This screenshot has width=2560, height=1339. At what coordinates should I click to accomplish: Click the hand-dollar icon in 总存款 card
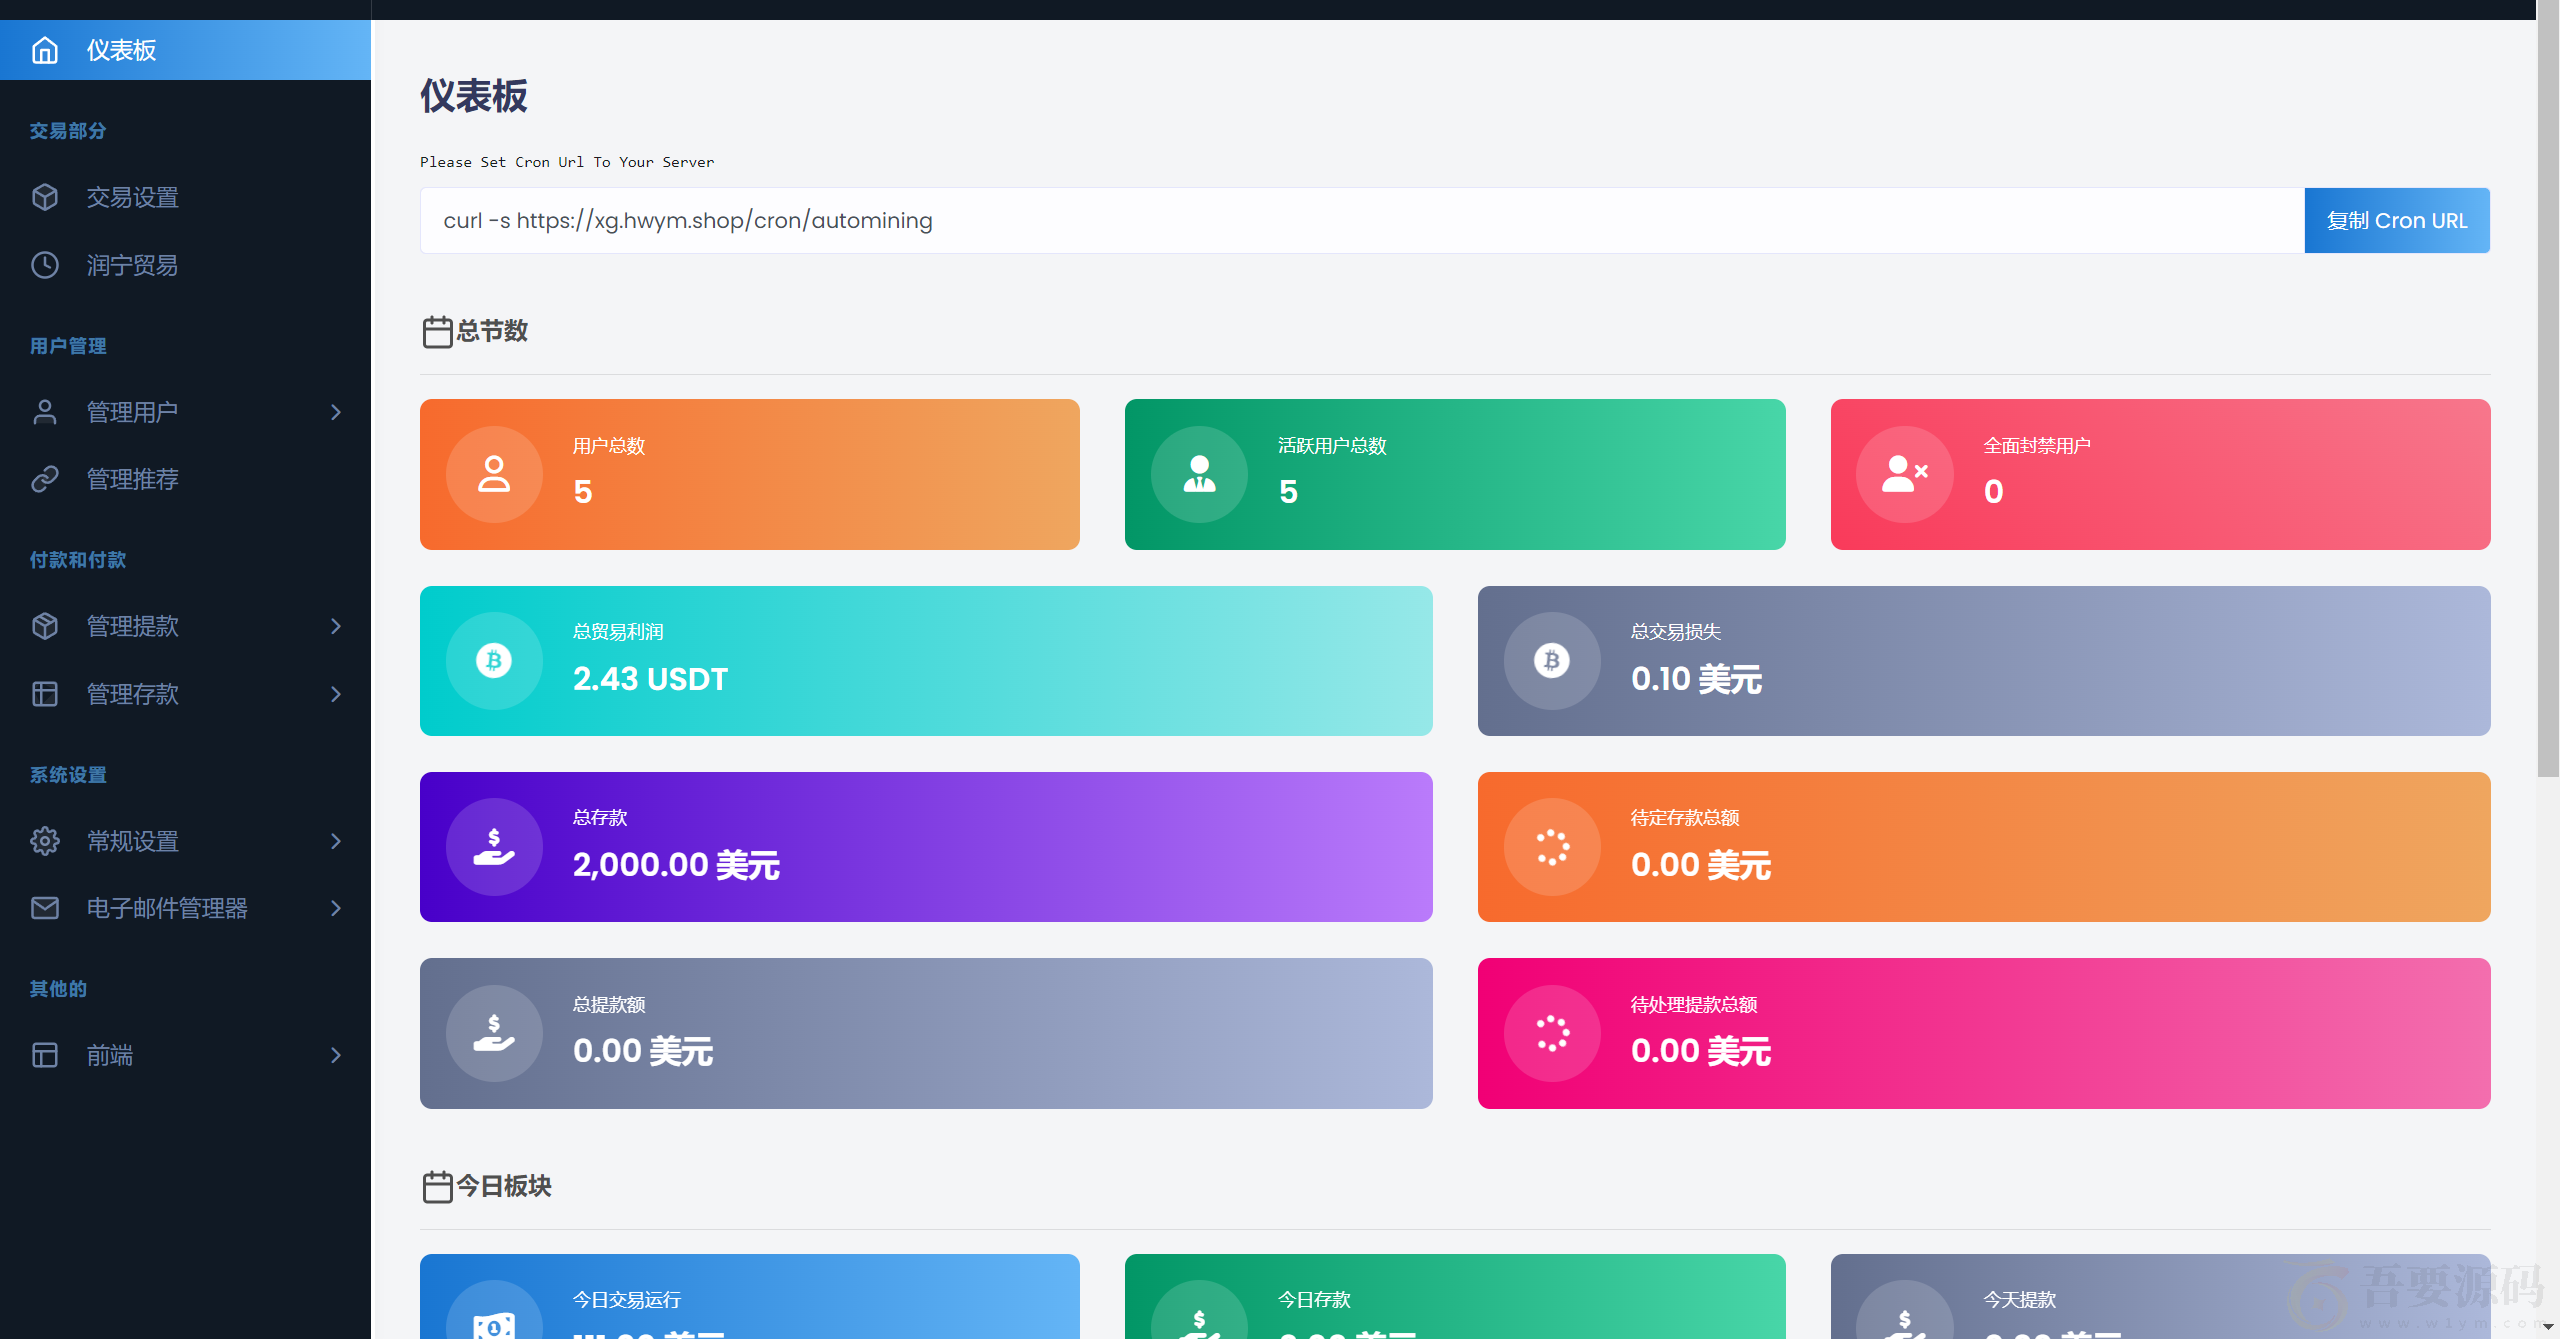[494, 847]
